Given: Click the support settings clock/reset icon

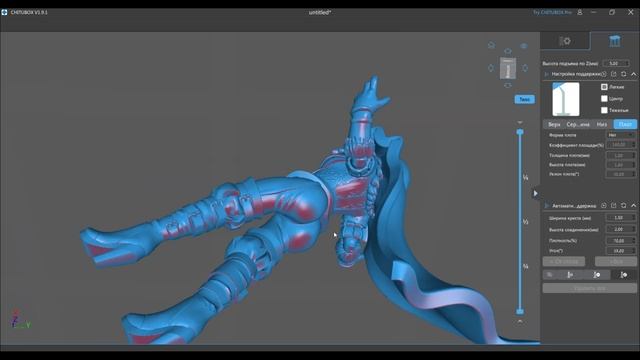Looking at the screenshot, I should [604, 74].
